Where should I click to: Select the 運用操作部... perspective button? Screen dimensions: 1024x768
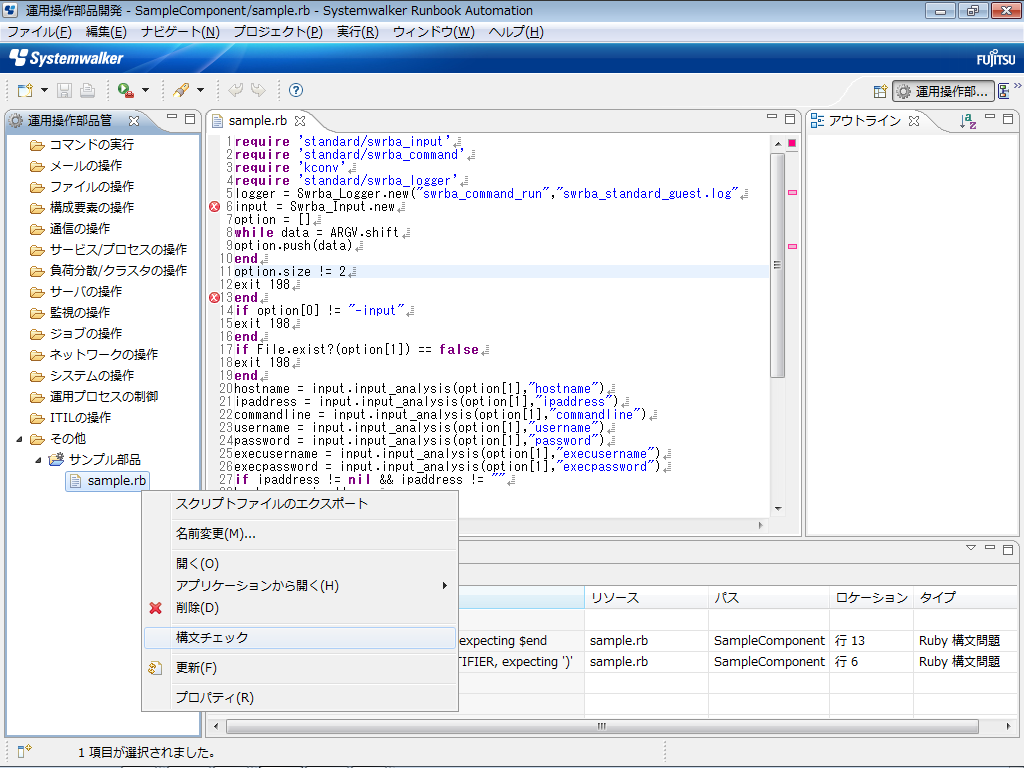click(943, 91)
